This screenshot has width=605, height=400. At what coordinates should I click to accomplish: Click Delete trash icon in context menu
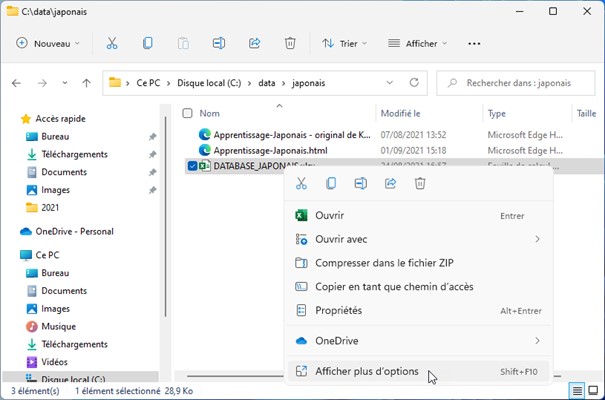(420, 183)
